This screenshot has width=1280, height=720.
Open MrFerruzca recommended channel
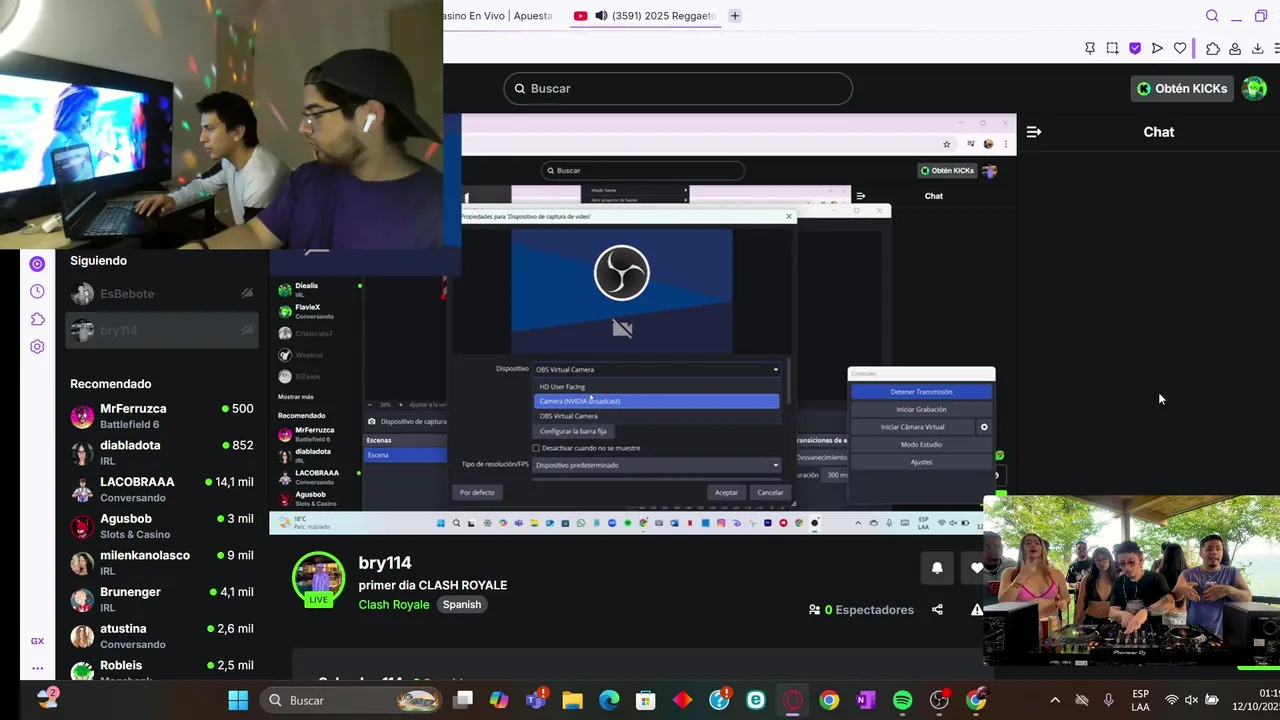tap(162, 416)
